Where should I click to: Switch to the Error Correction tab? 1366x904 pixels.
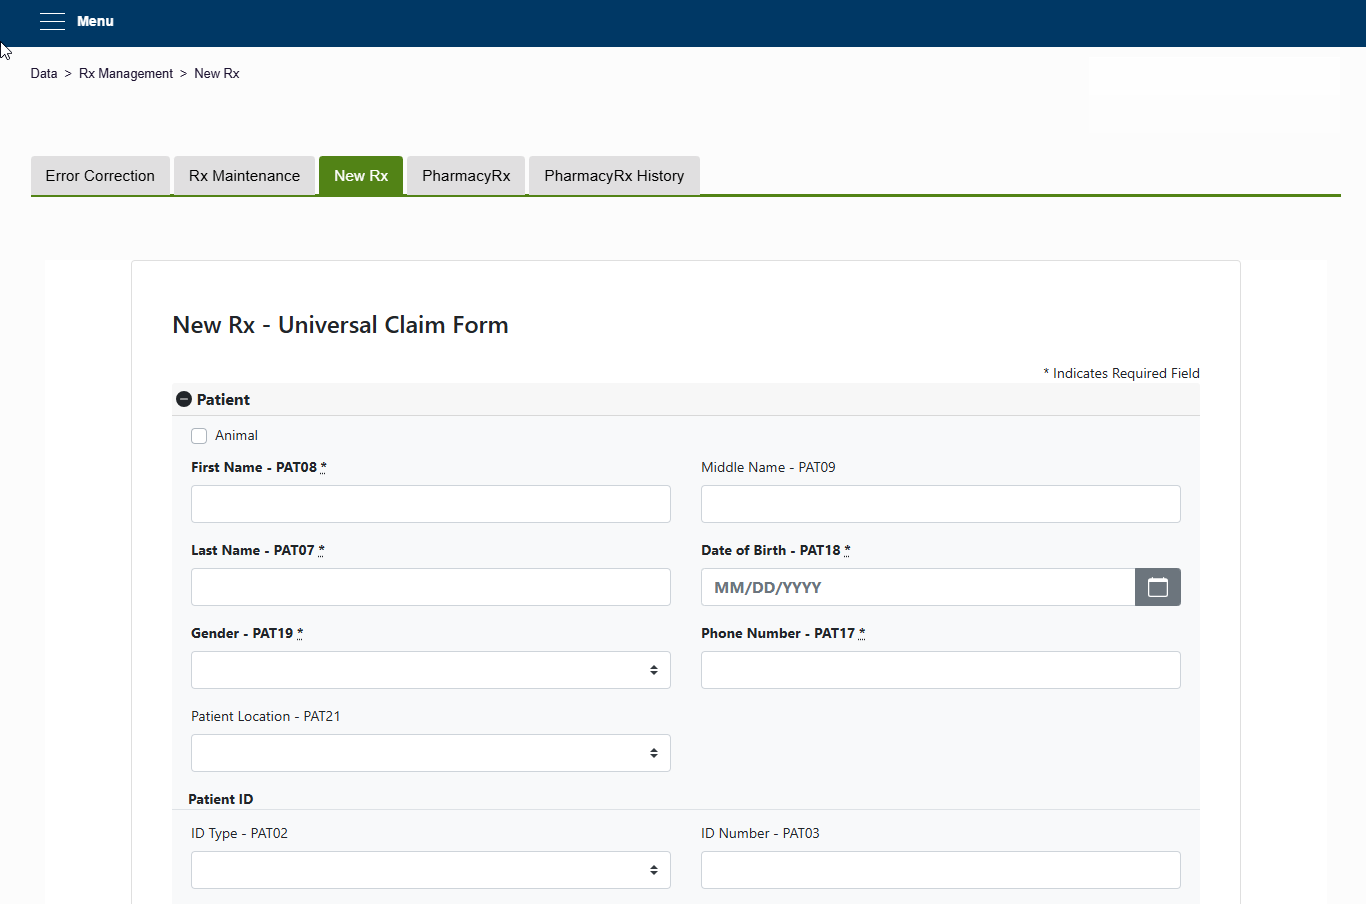(100, 176)
